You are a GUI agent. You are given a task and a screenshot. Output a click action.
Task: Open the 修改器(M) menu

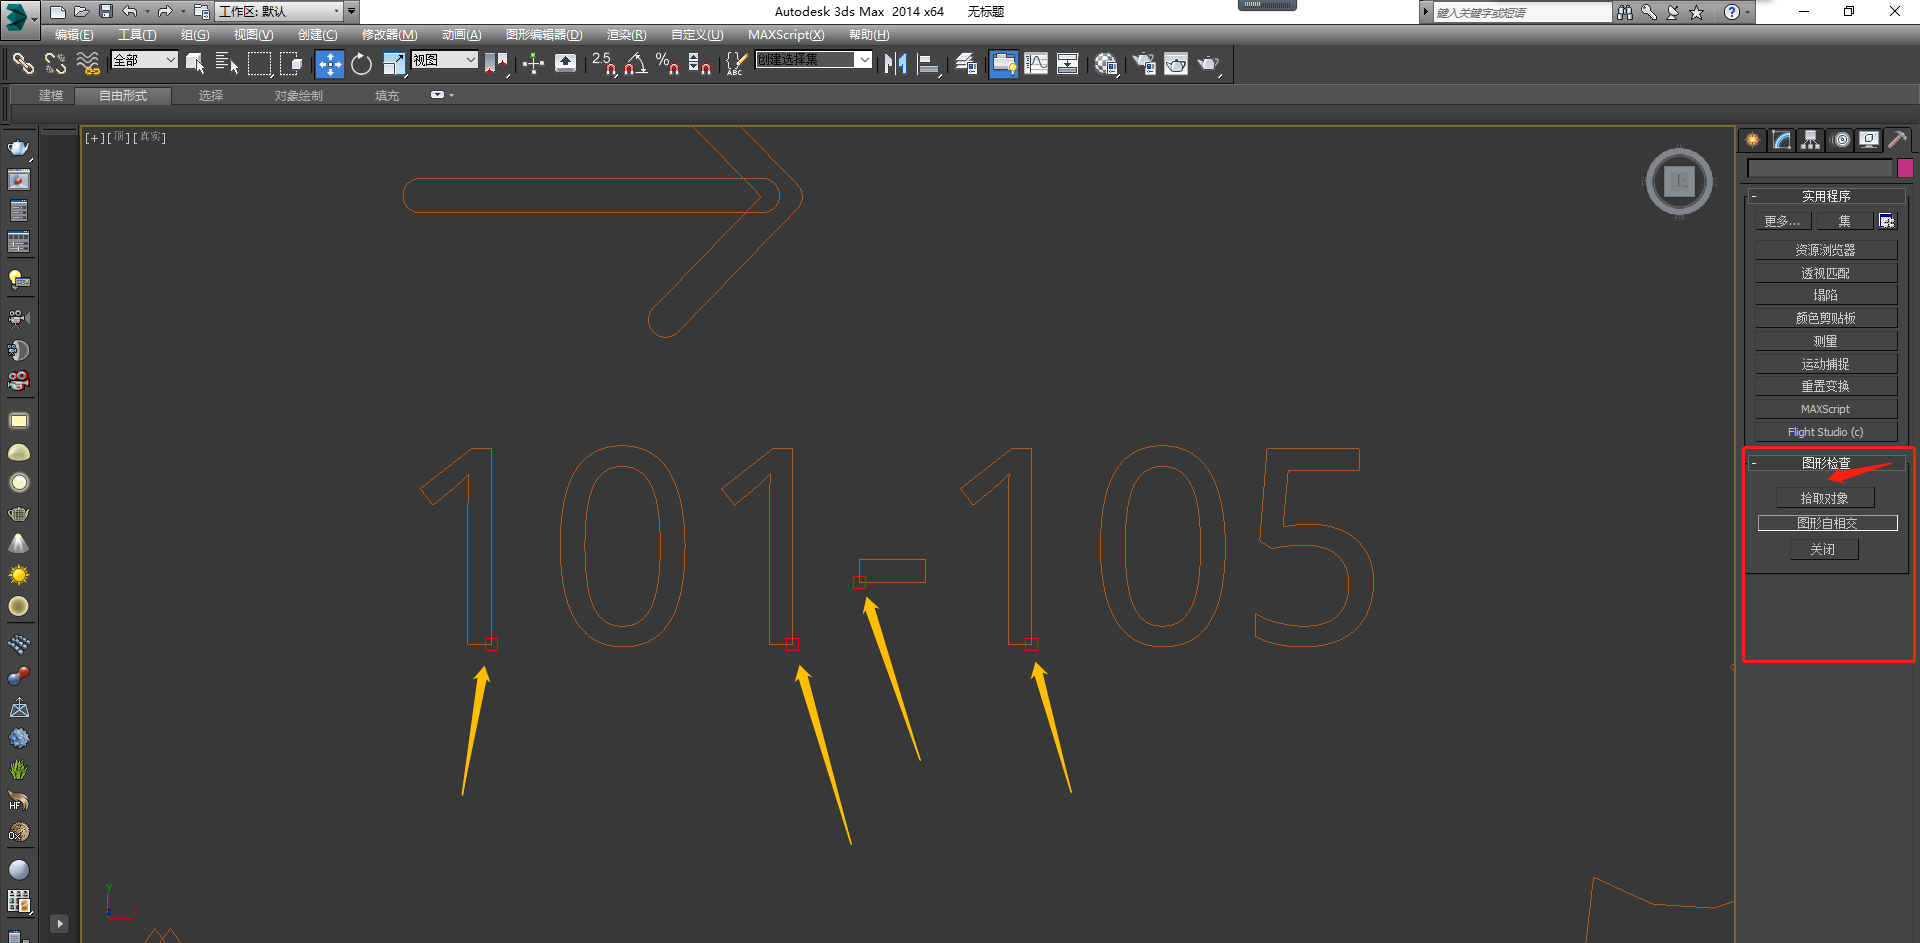(389, 35)
